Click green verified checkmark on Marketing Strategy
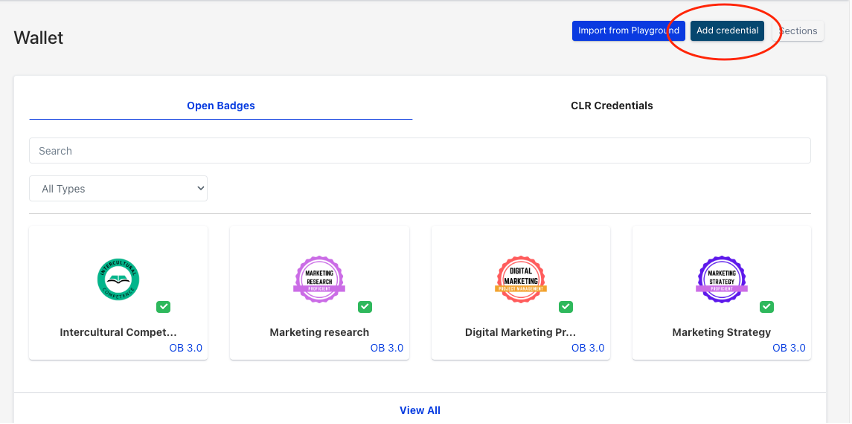 click(x=767, y=307)
